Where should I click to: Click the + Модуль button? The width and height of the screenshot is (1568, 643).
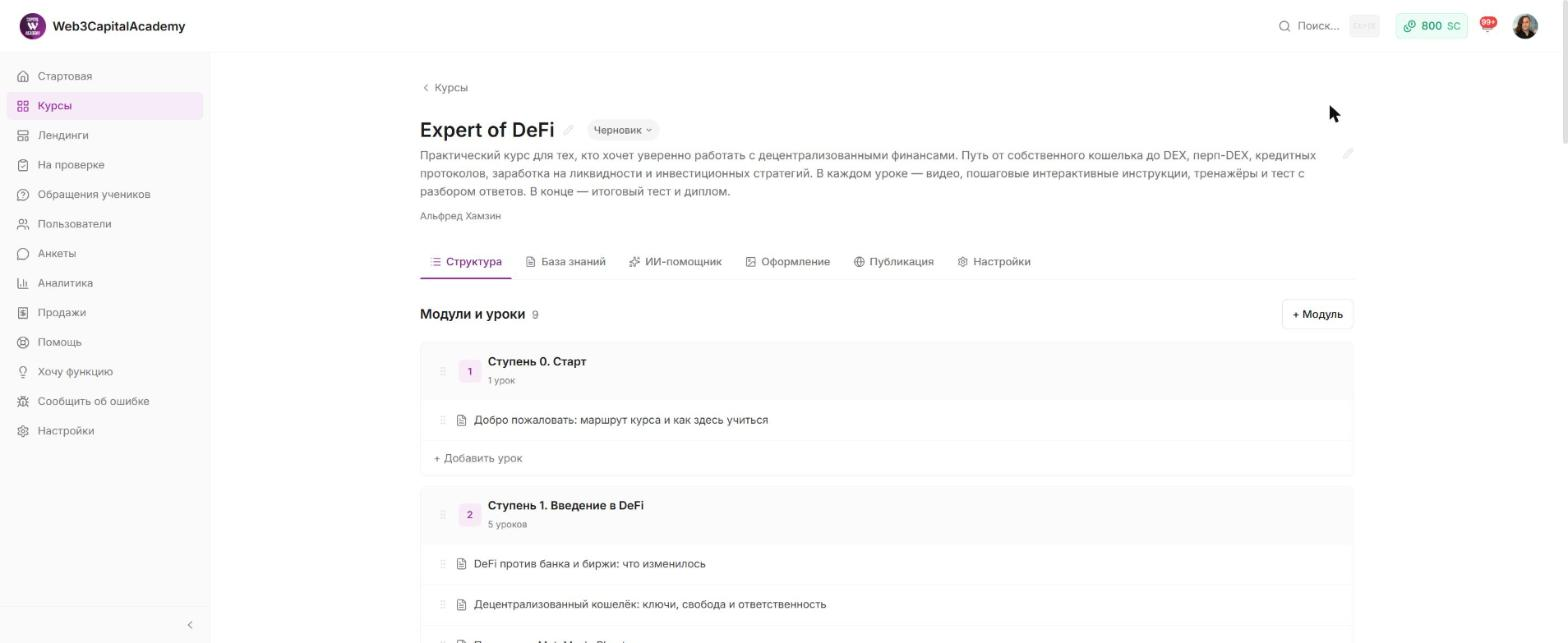1317,314
